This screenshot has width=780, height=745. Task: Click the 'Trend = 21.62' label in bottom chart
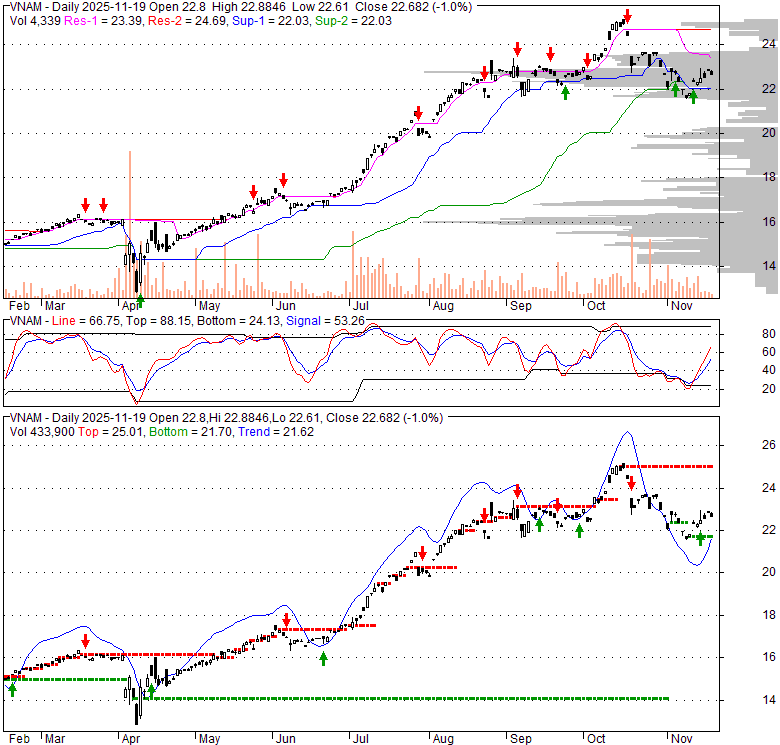coord(276,432)
